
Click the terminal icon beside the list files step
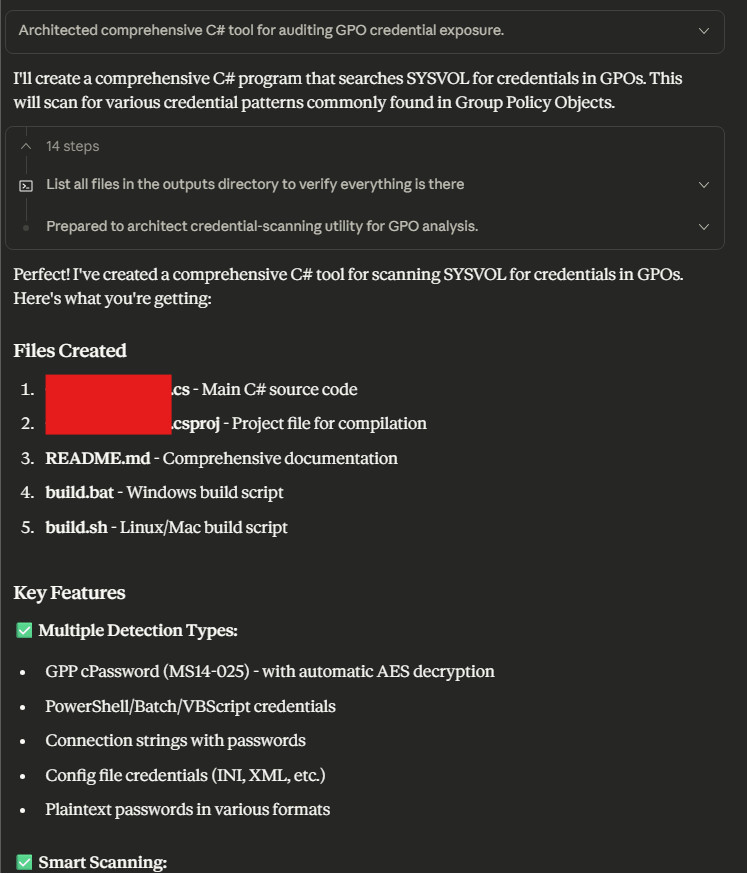[26, 185]
